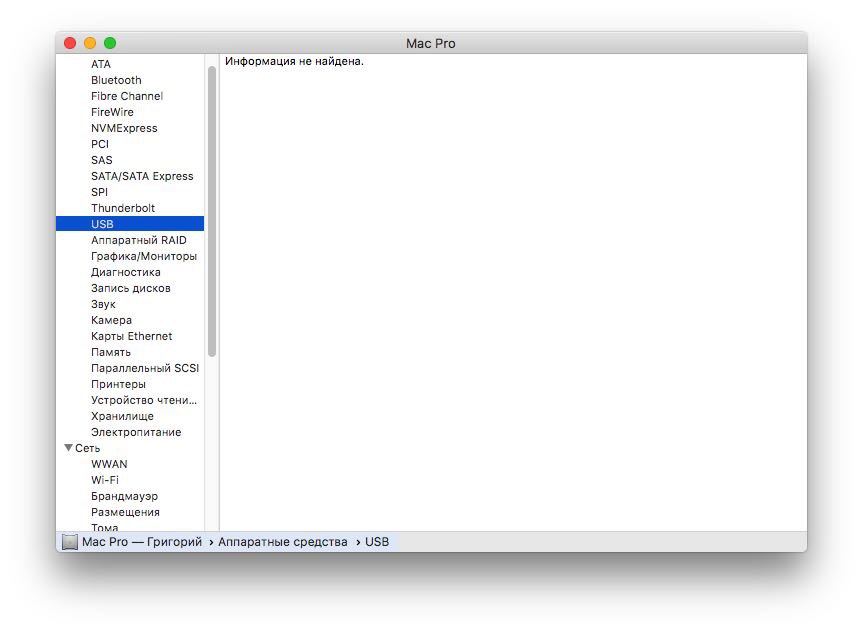This screenshot has width=863, height=632.
Task: Click USB in the path bar
Action: click(x=377, y=542)
